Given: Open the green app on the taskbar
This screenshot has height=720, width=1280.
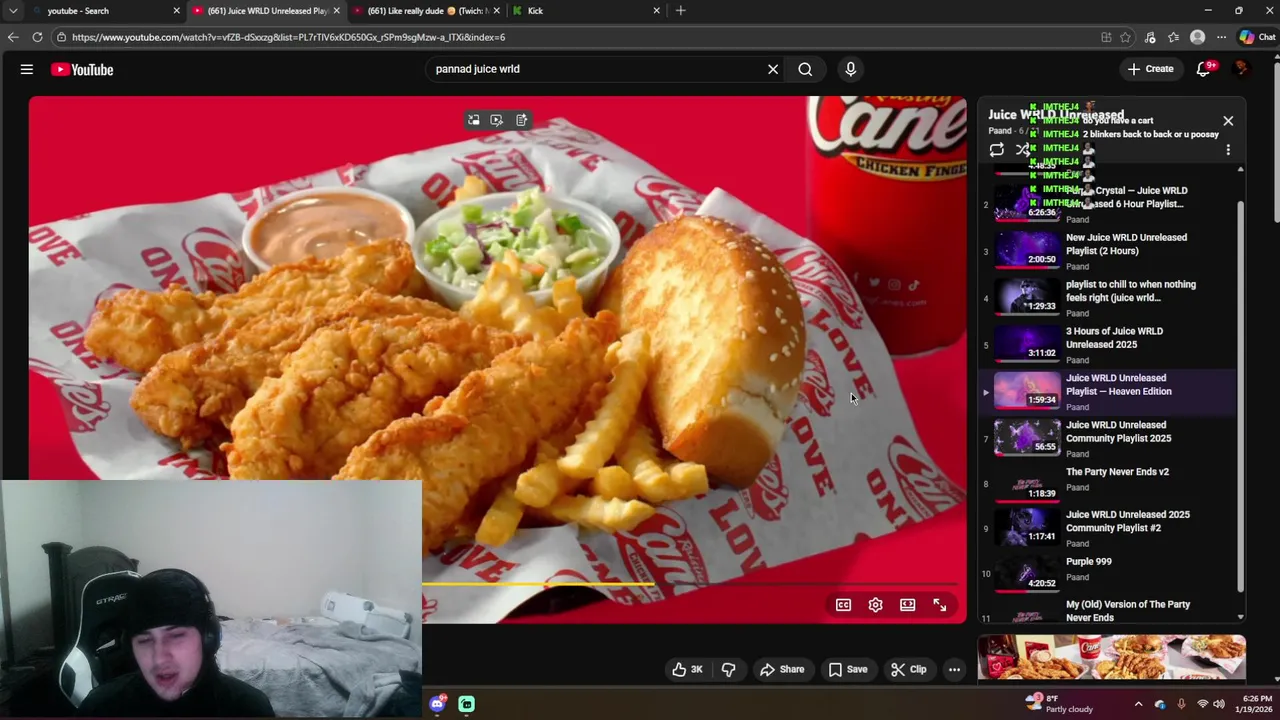Looking at the screenshot, I should click(466, 704).
